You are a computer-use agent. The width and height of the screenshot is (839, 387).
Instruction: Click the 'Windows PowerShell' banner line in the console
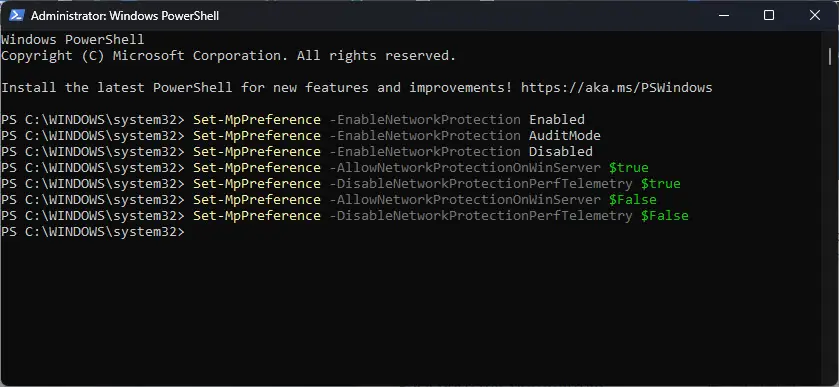coord(73,40)
